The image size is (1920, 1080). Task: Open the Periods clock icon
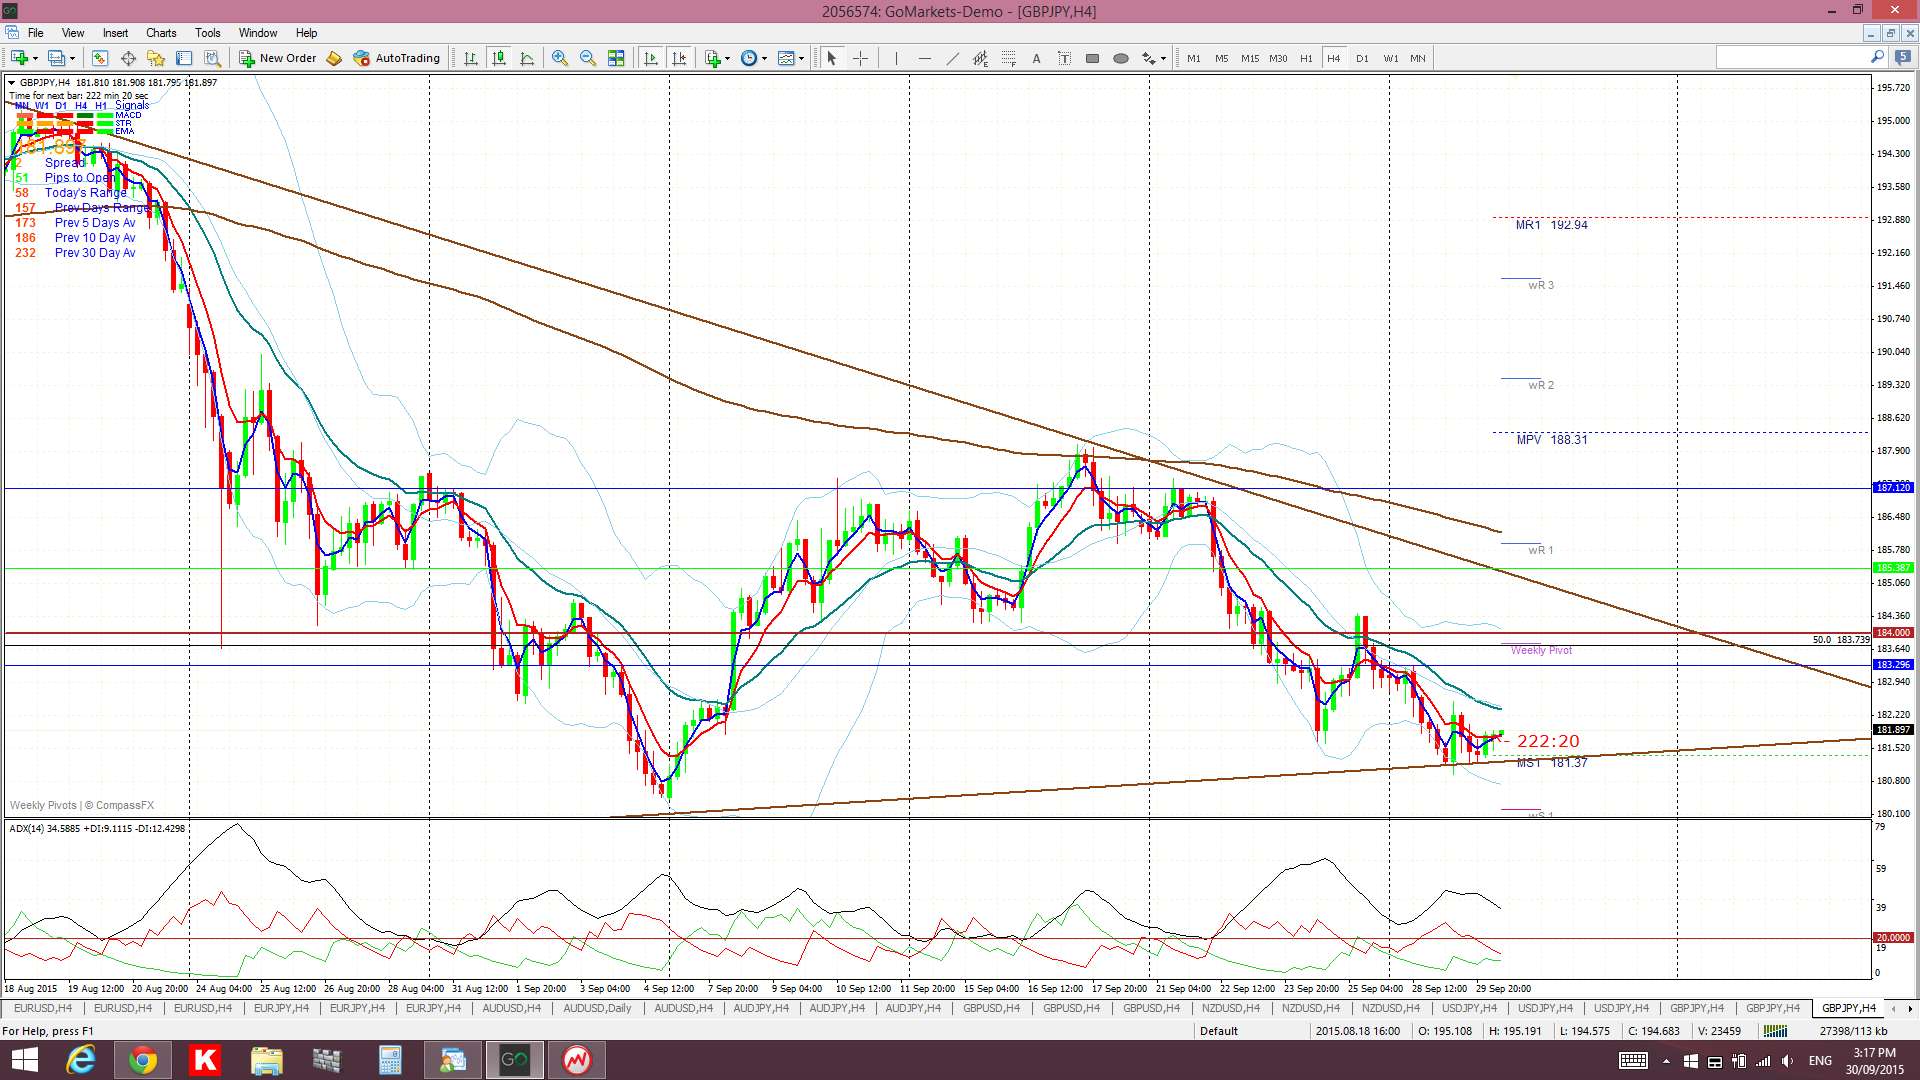748,58
